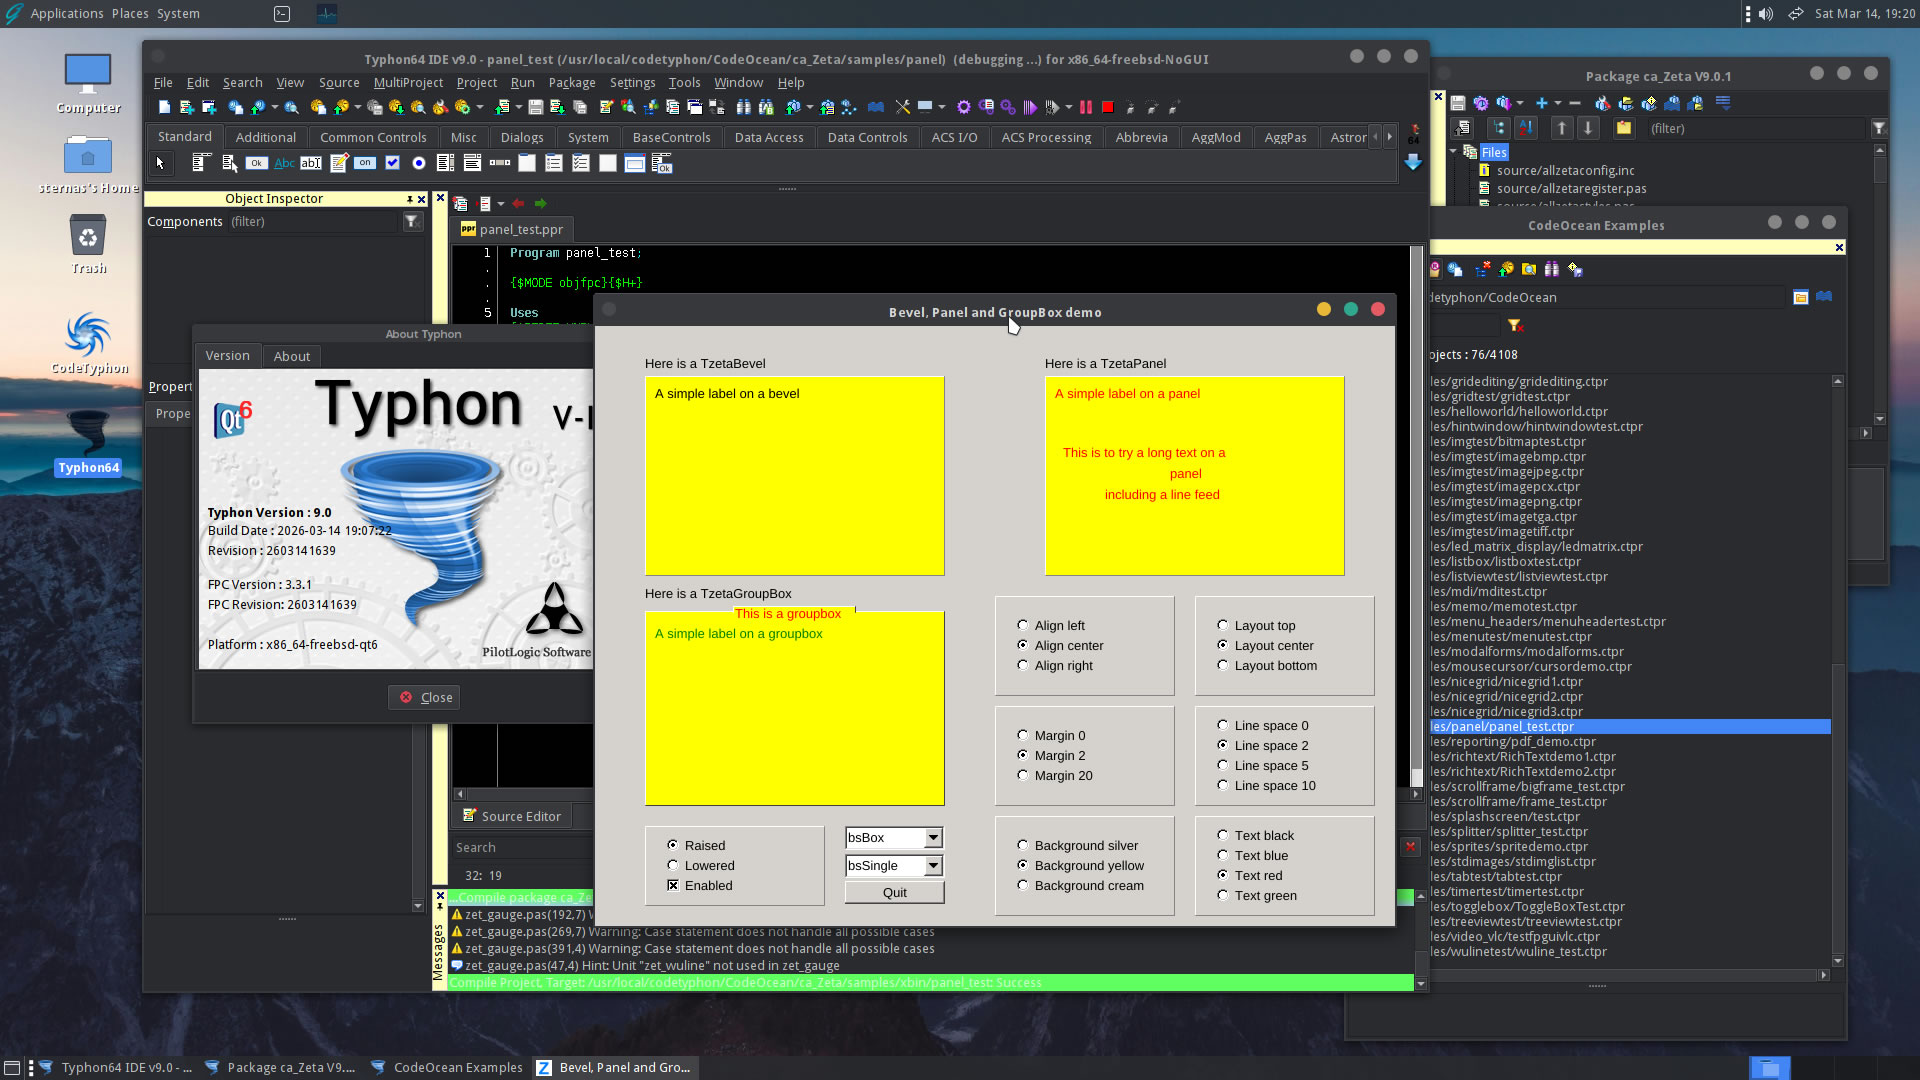Open the Package menu
Viewport: 1920px width, 1080px height.
coord(571,83)
